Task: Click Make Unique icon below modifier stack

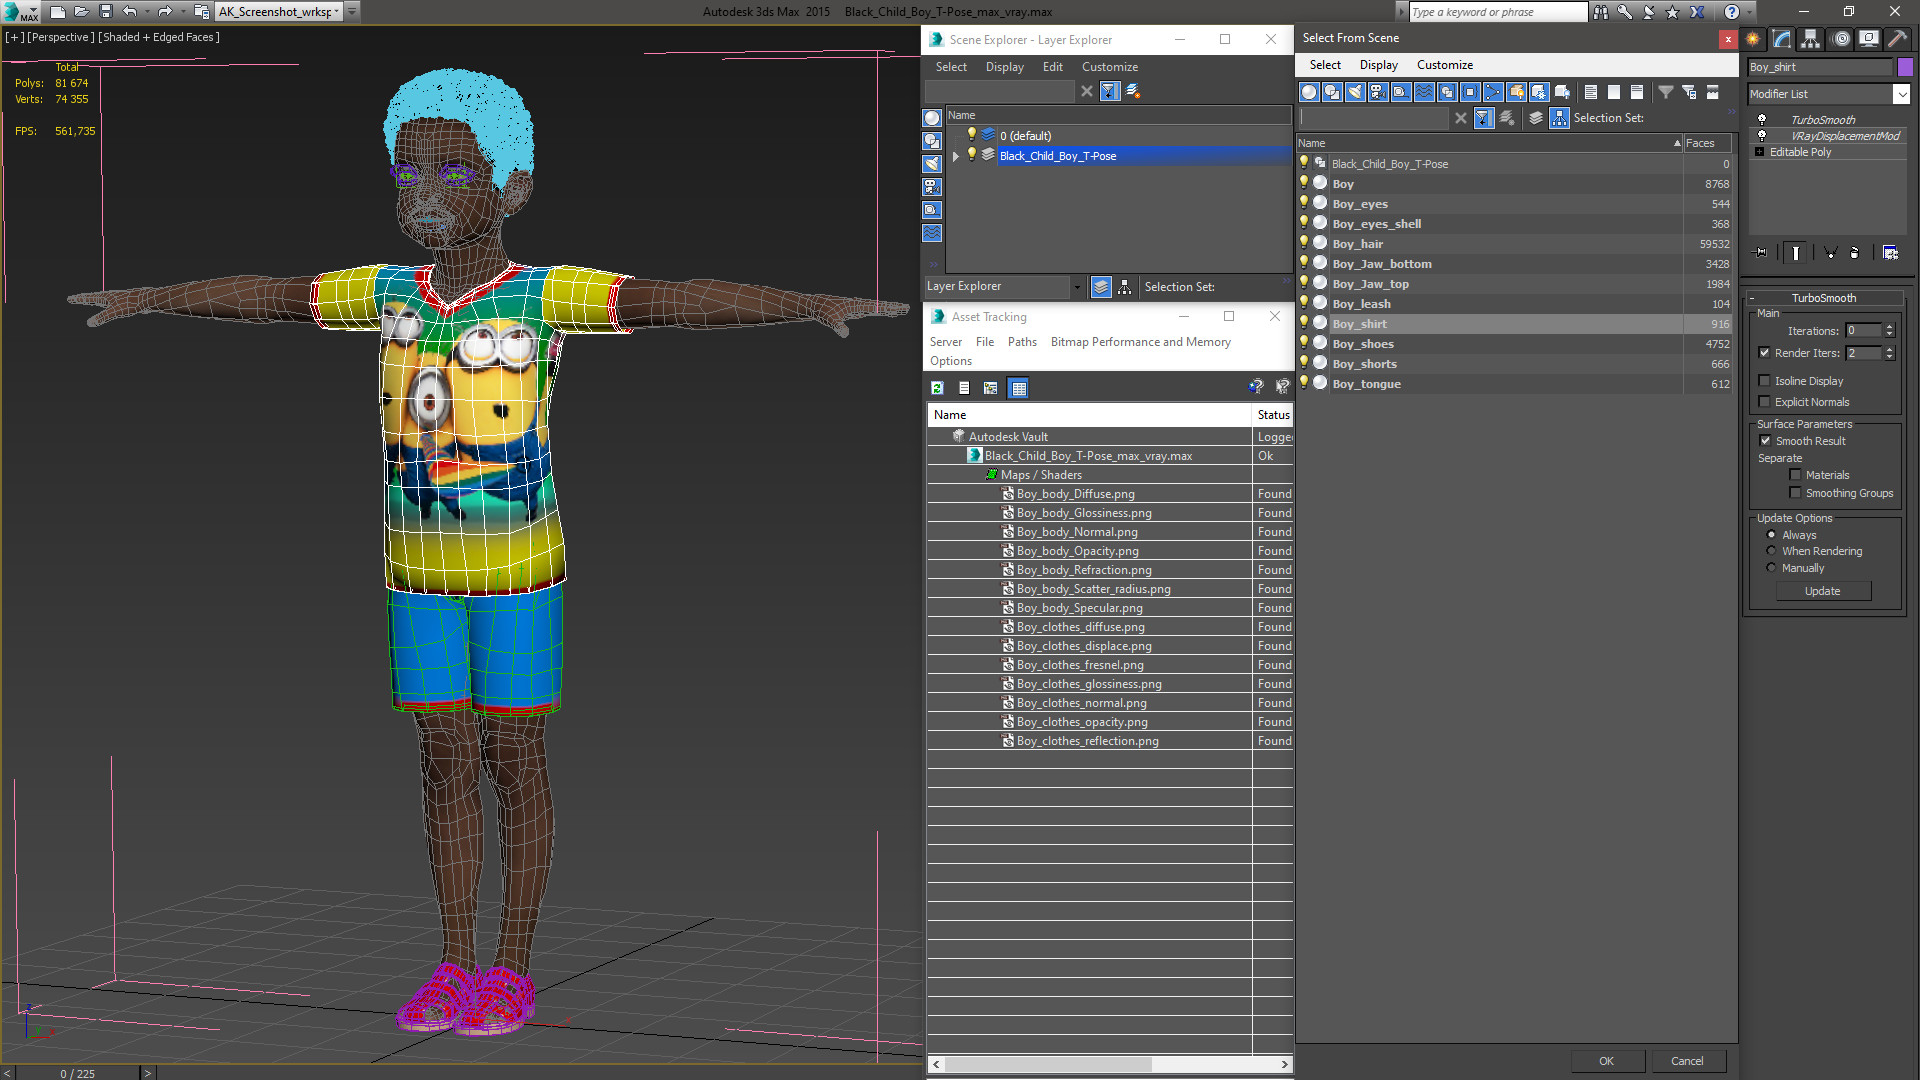Action: [x=1830, y=253]
